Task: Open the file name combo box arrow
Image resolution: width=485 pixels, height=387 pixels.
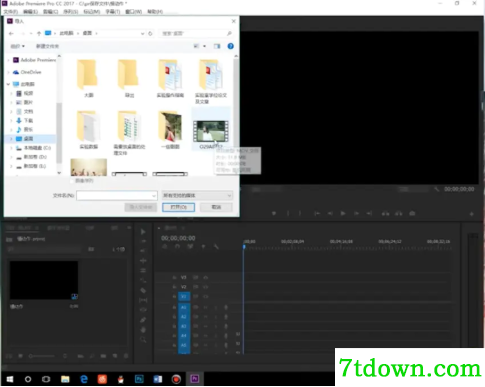Action: click(154, 196)
